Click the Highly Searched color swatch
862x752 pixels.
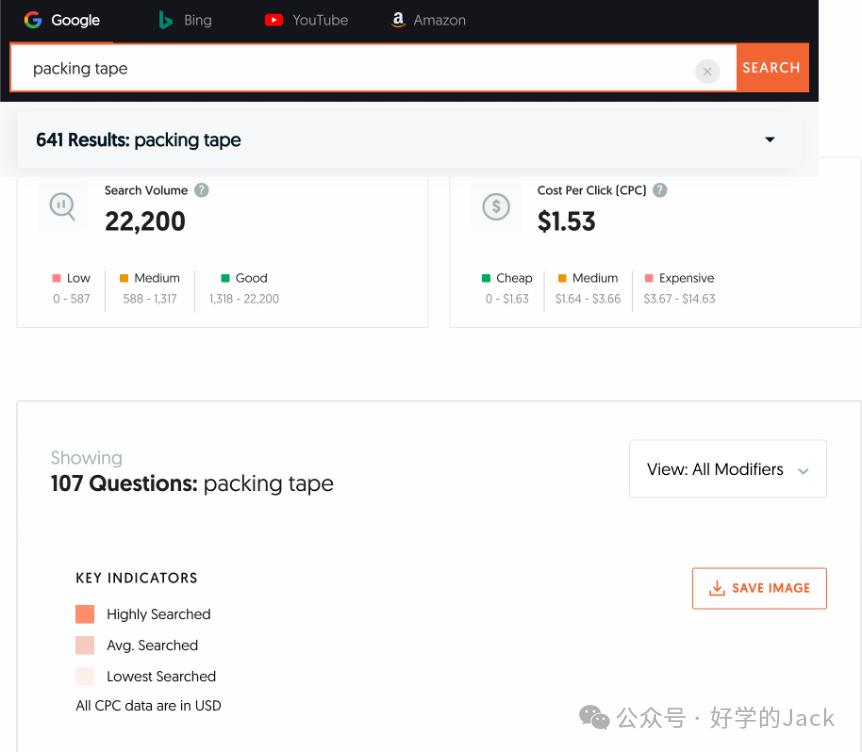point(85,613)
